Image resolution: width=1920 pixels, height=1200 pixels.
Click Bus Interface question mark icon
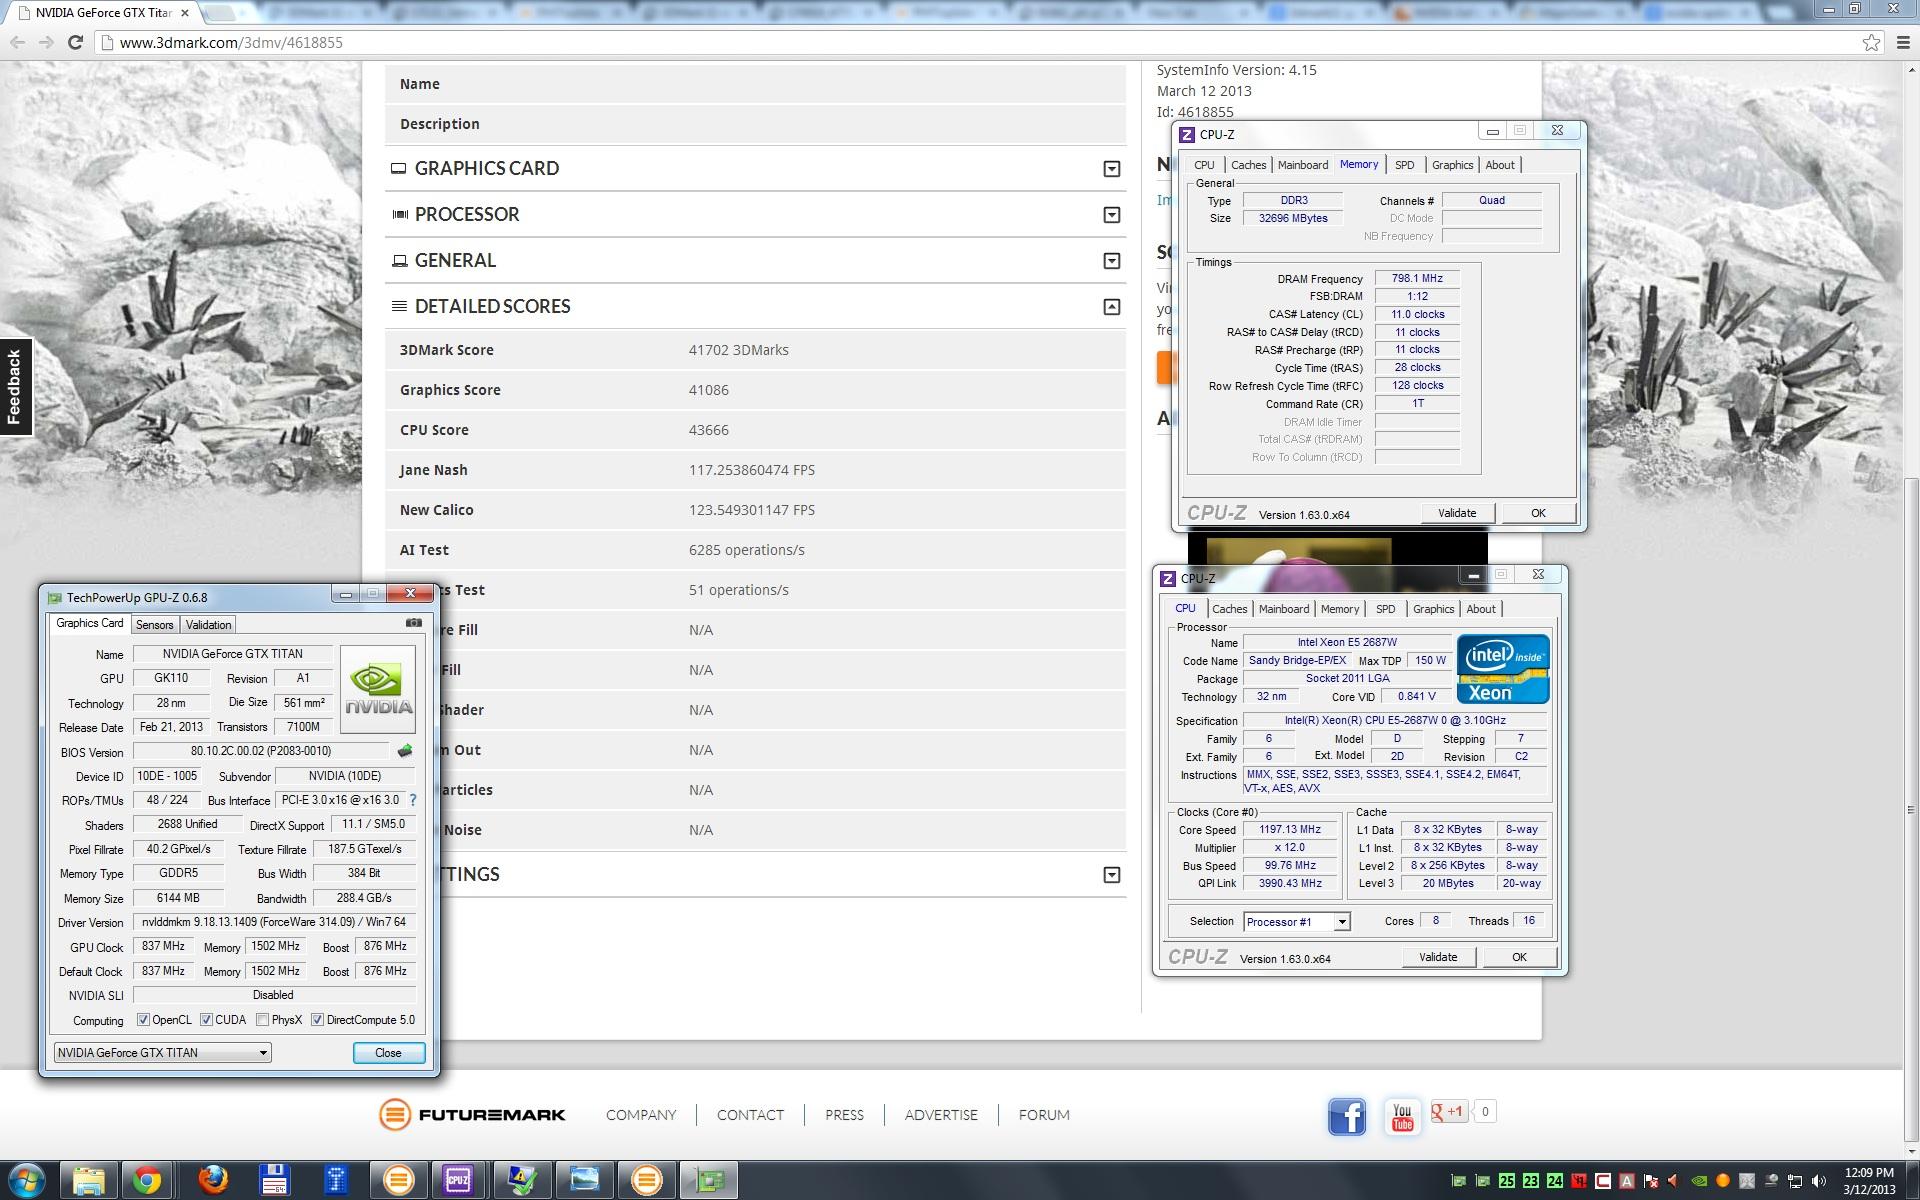click(x=412, y=800)
